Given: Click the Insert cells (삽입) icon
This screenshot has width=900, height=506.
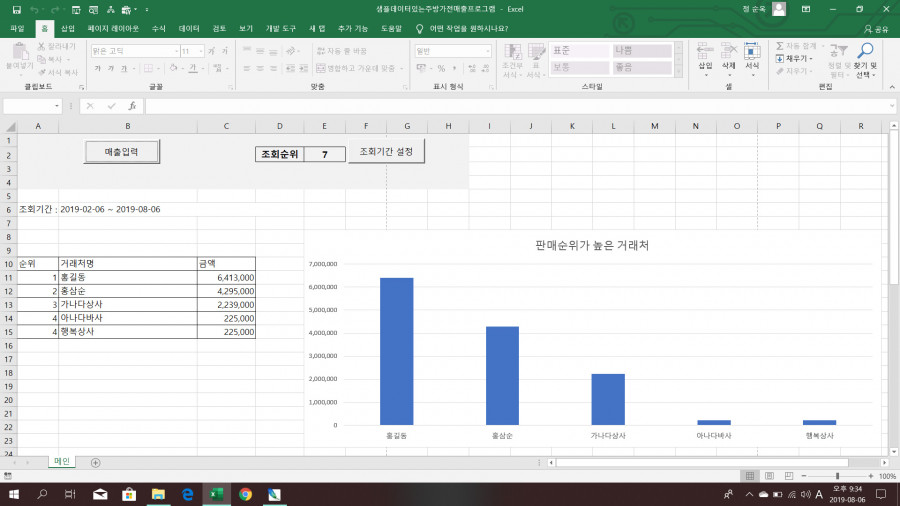Looking at the screenshot, I should (x=705, y=52).
